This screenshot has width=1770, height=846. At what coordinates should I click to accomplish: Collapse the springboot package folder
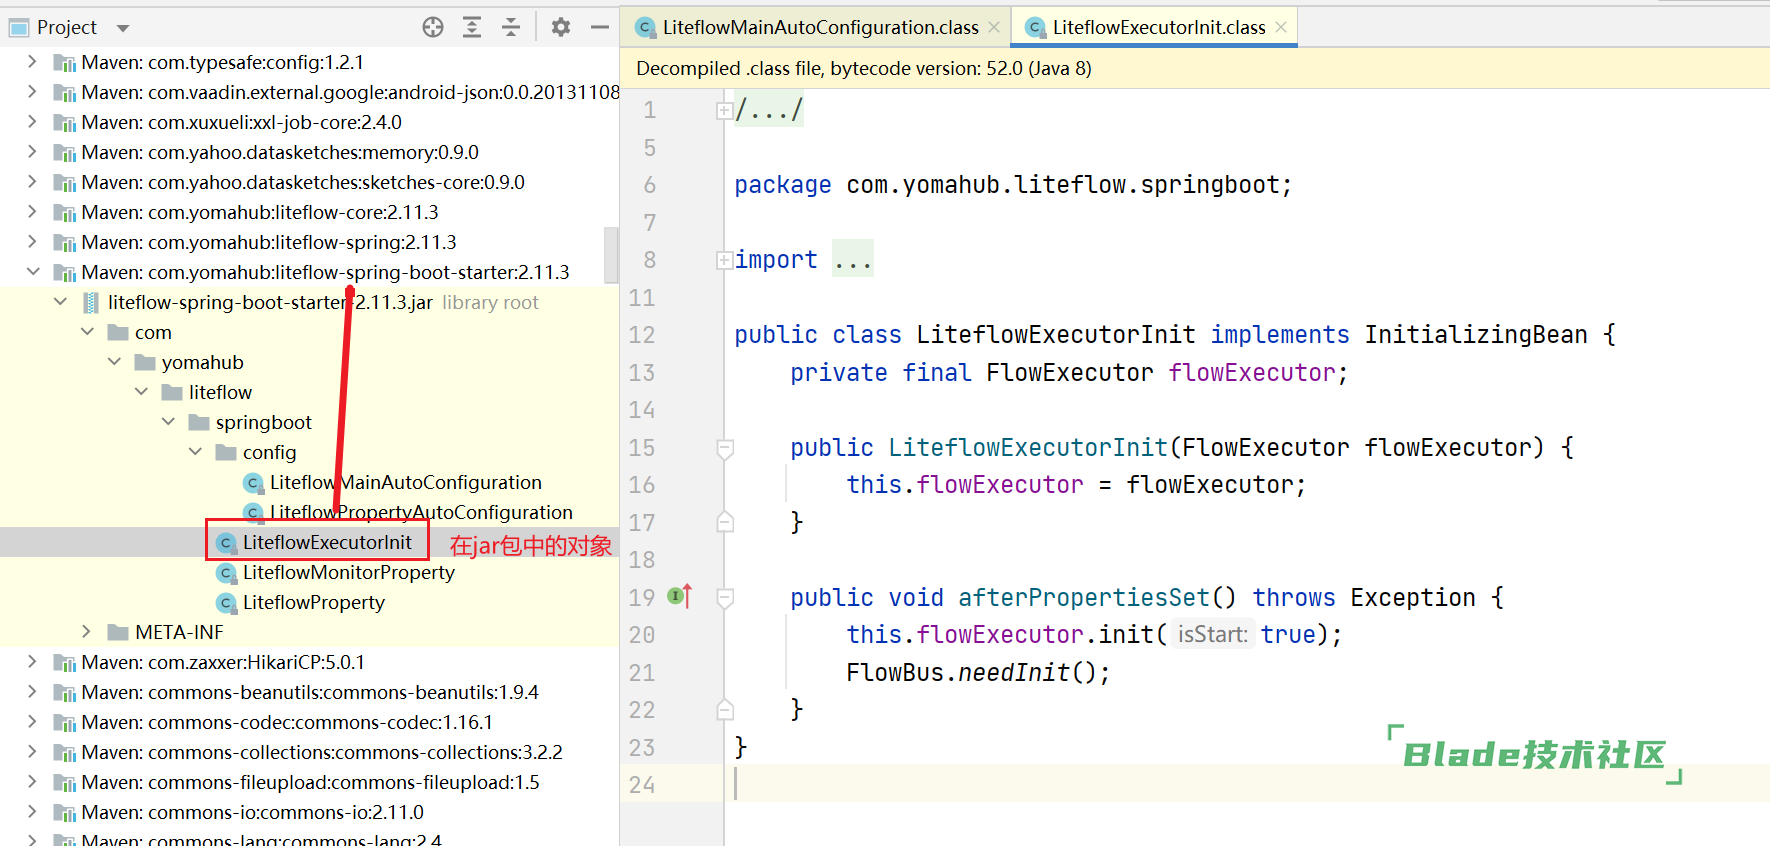coord(168,422)
